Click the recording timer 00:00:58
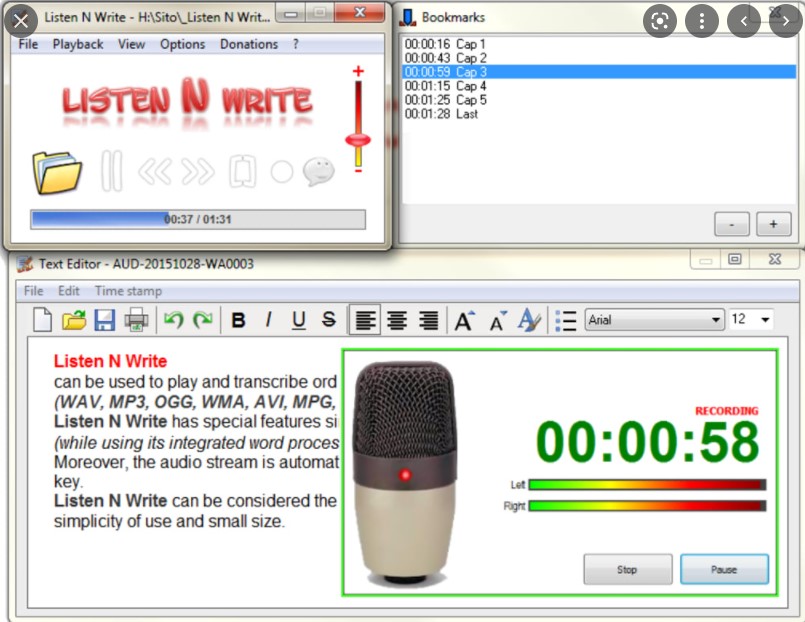The height and width of the screenshot is (622, 805). tap(647, 442)
